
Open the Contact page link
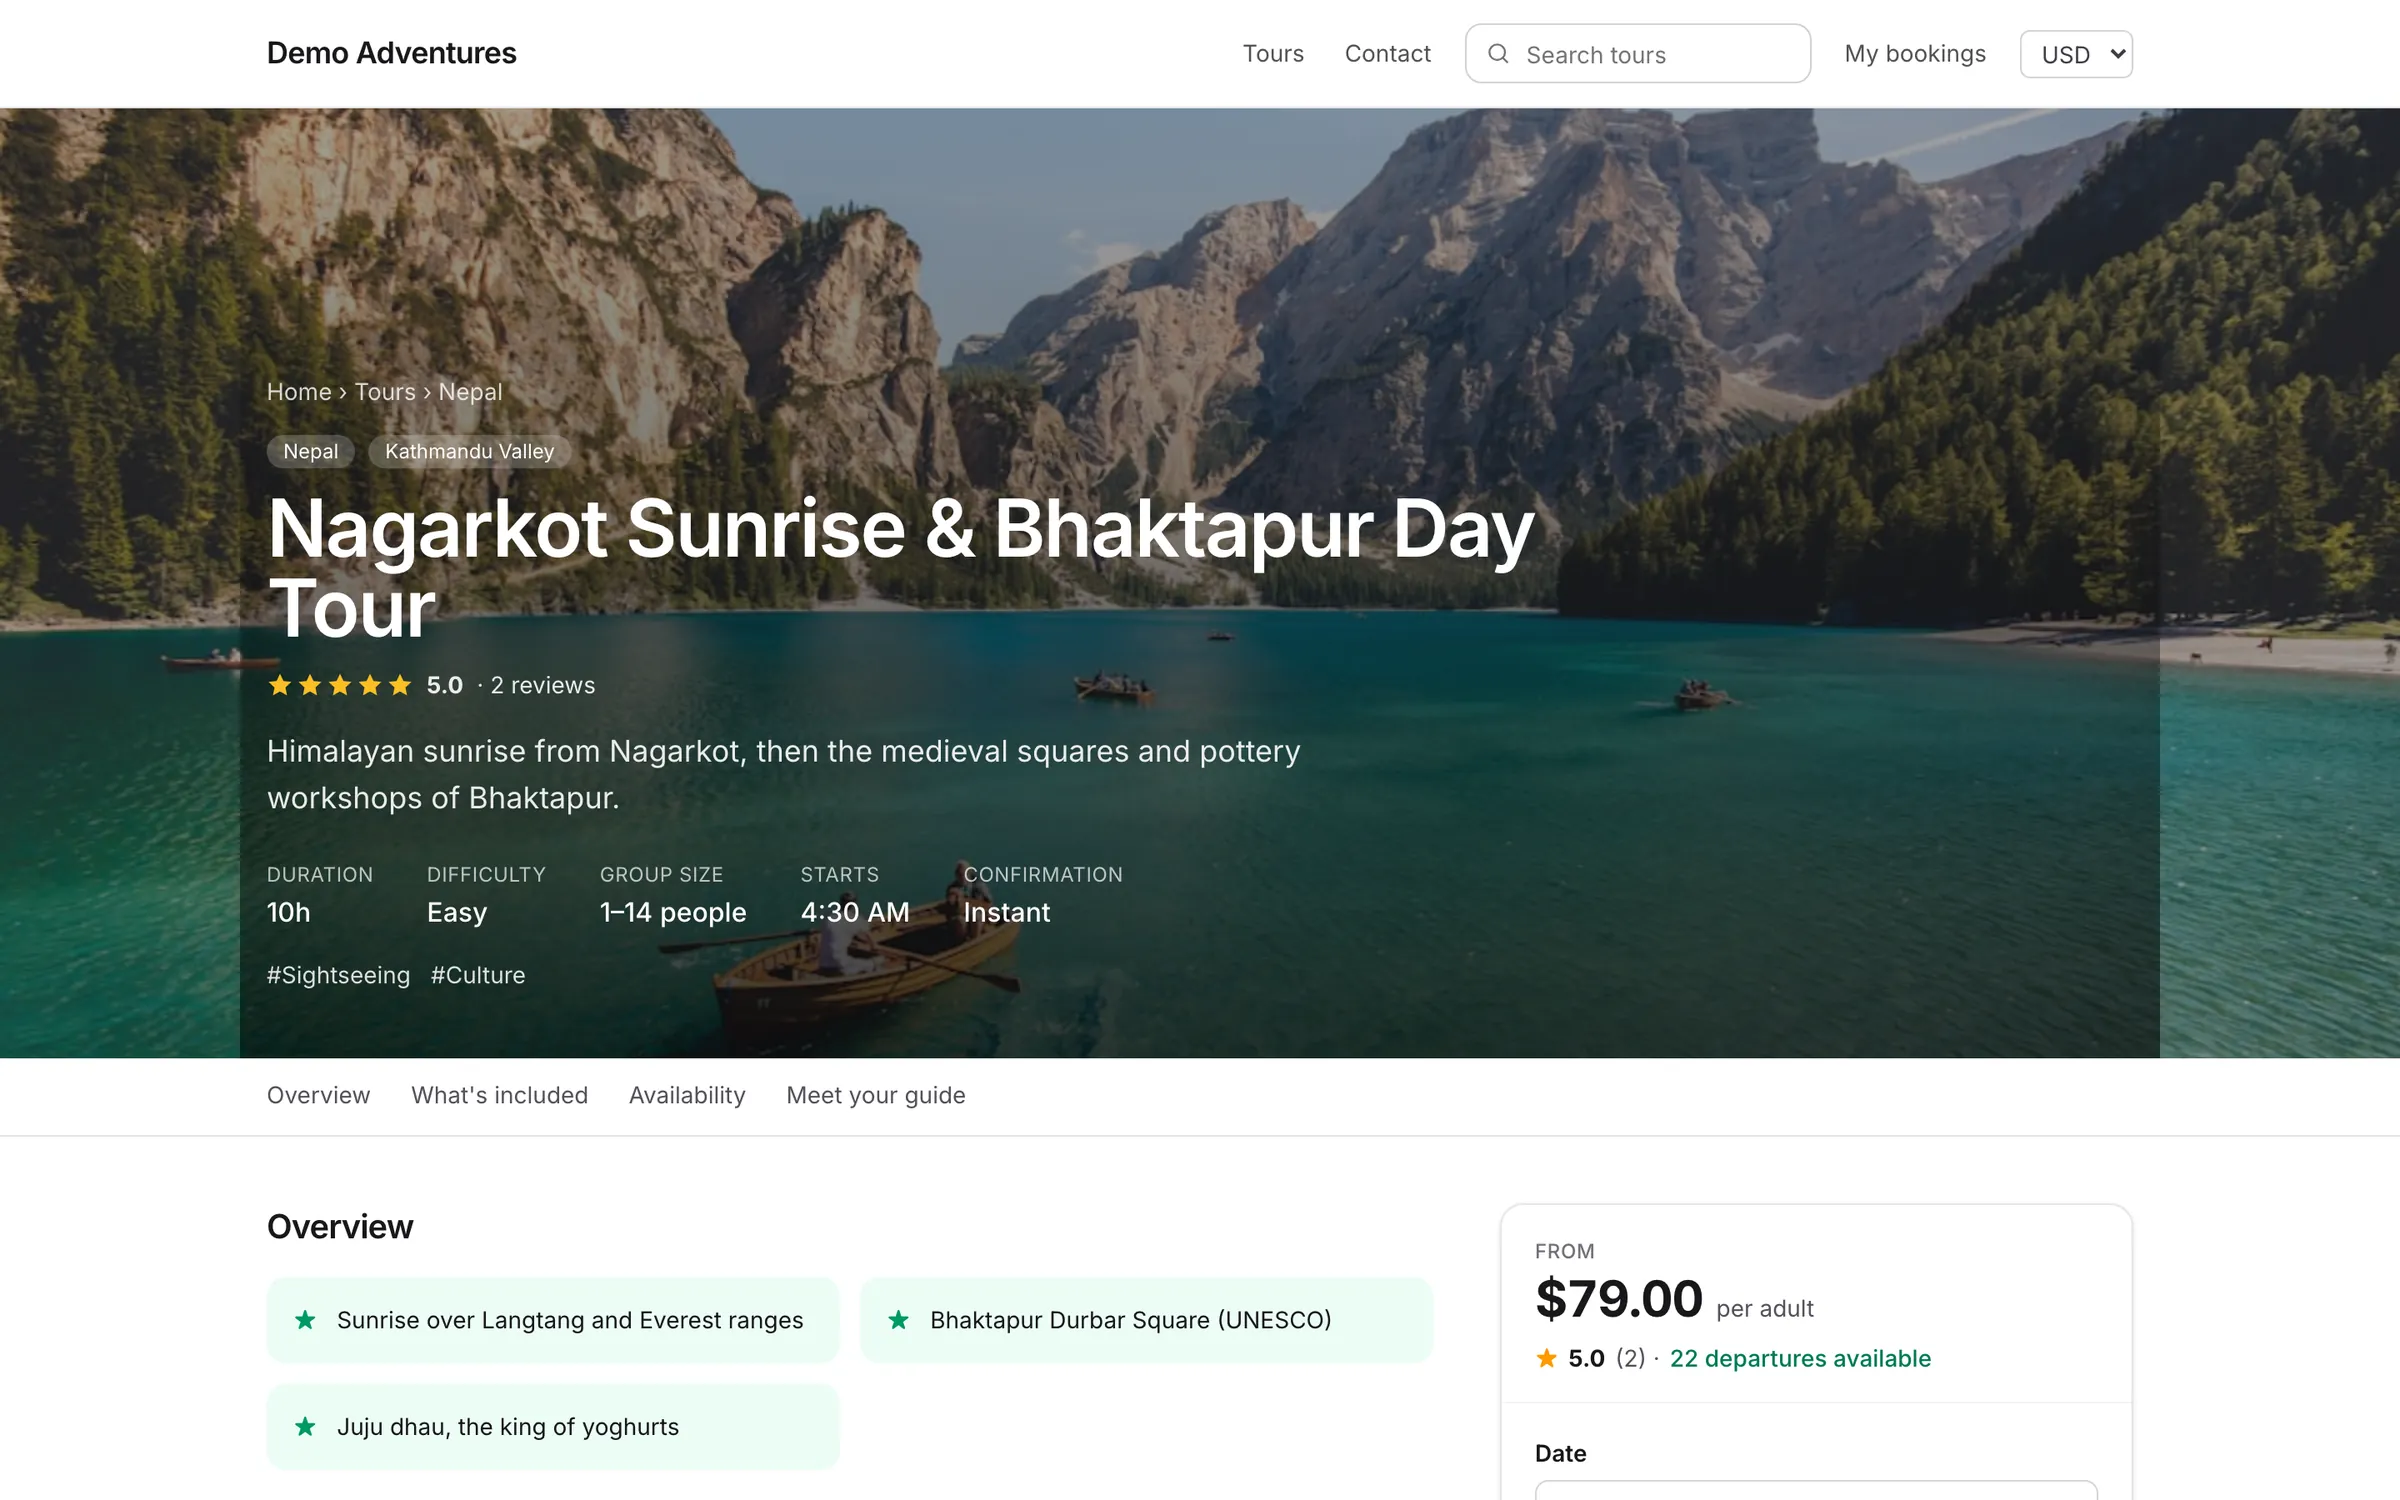1387,54
